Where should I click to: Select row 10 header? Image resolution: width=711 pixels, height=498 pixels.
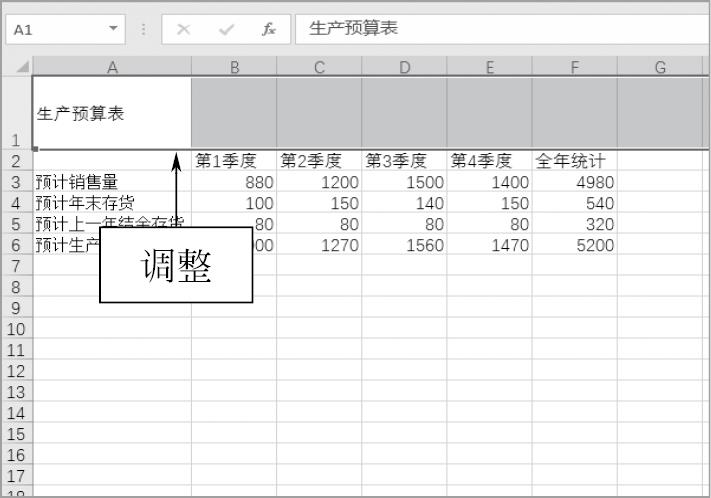tap(17, 329)
